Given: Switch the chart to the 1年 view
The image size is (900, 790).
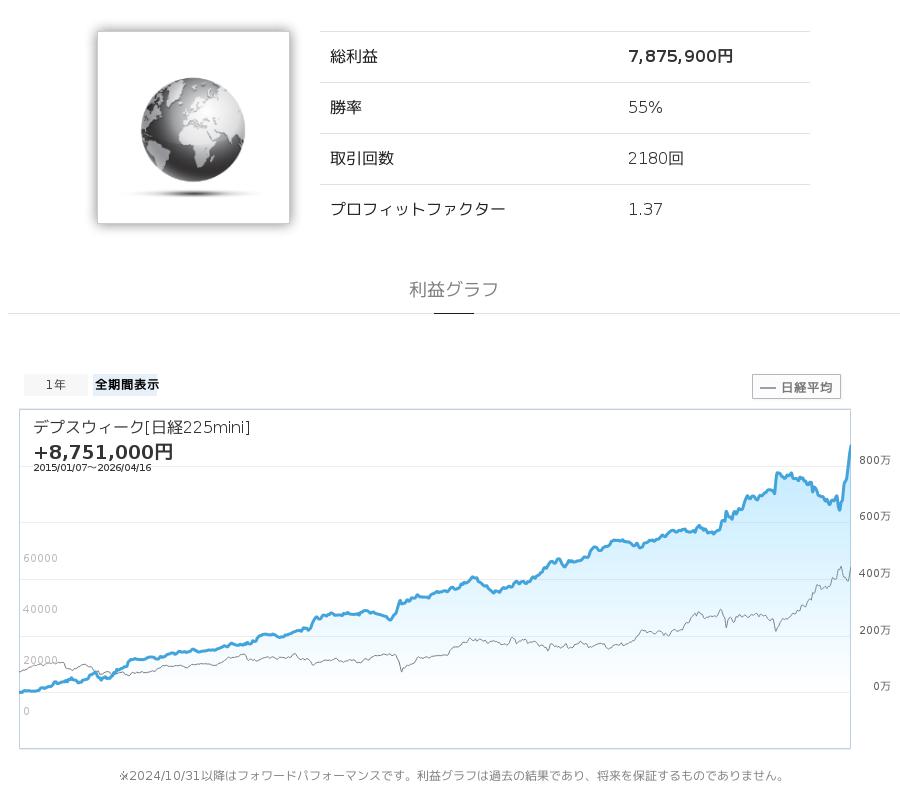Looking at the screenshot, I should [56, 385].
